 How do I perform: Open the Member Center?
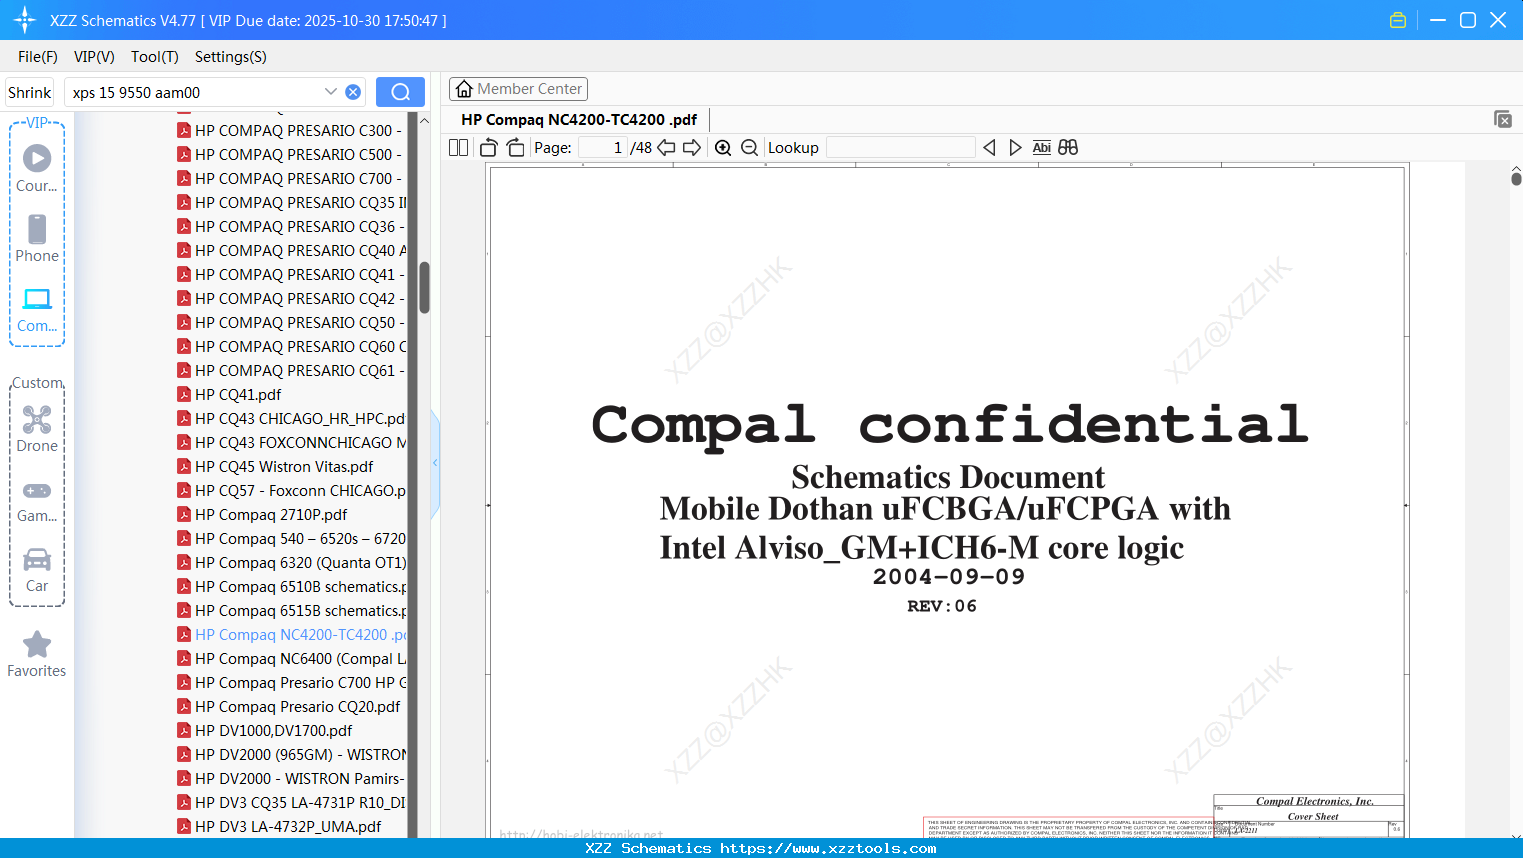click(x=518, y=89)
